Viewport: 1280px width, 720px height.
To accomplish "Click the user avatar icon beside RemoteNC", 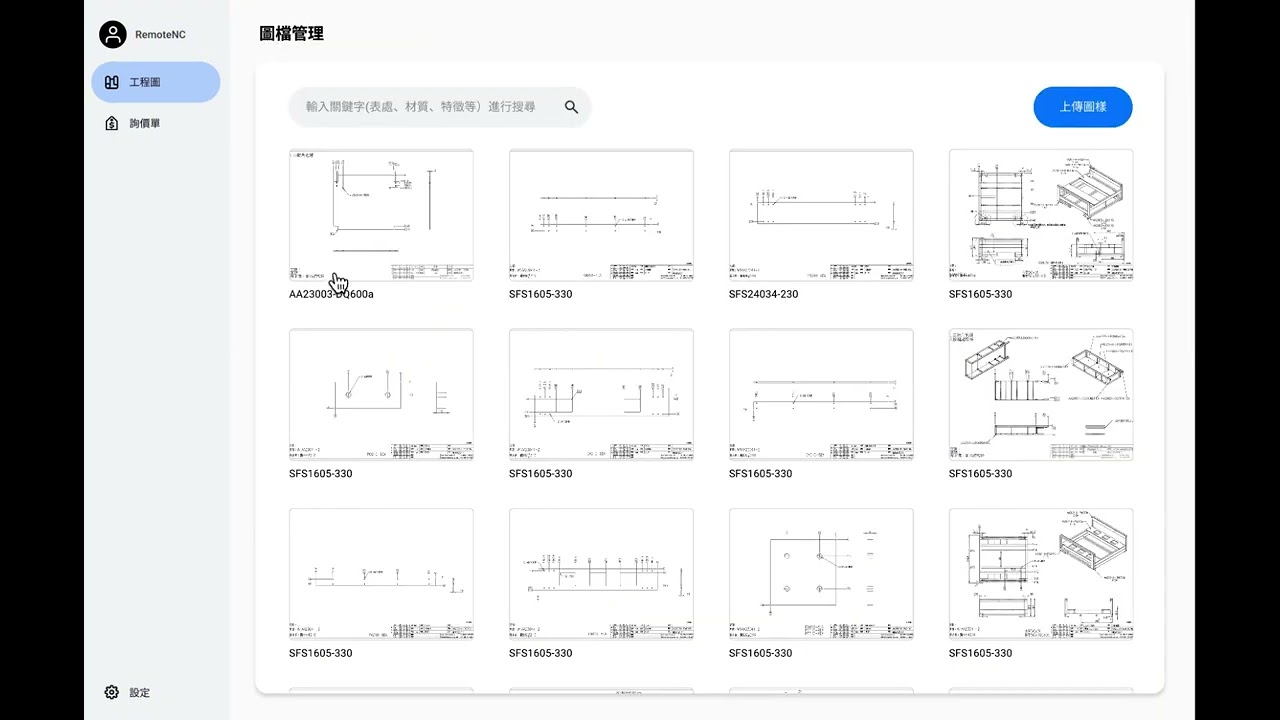I will (113, 34).
